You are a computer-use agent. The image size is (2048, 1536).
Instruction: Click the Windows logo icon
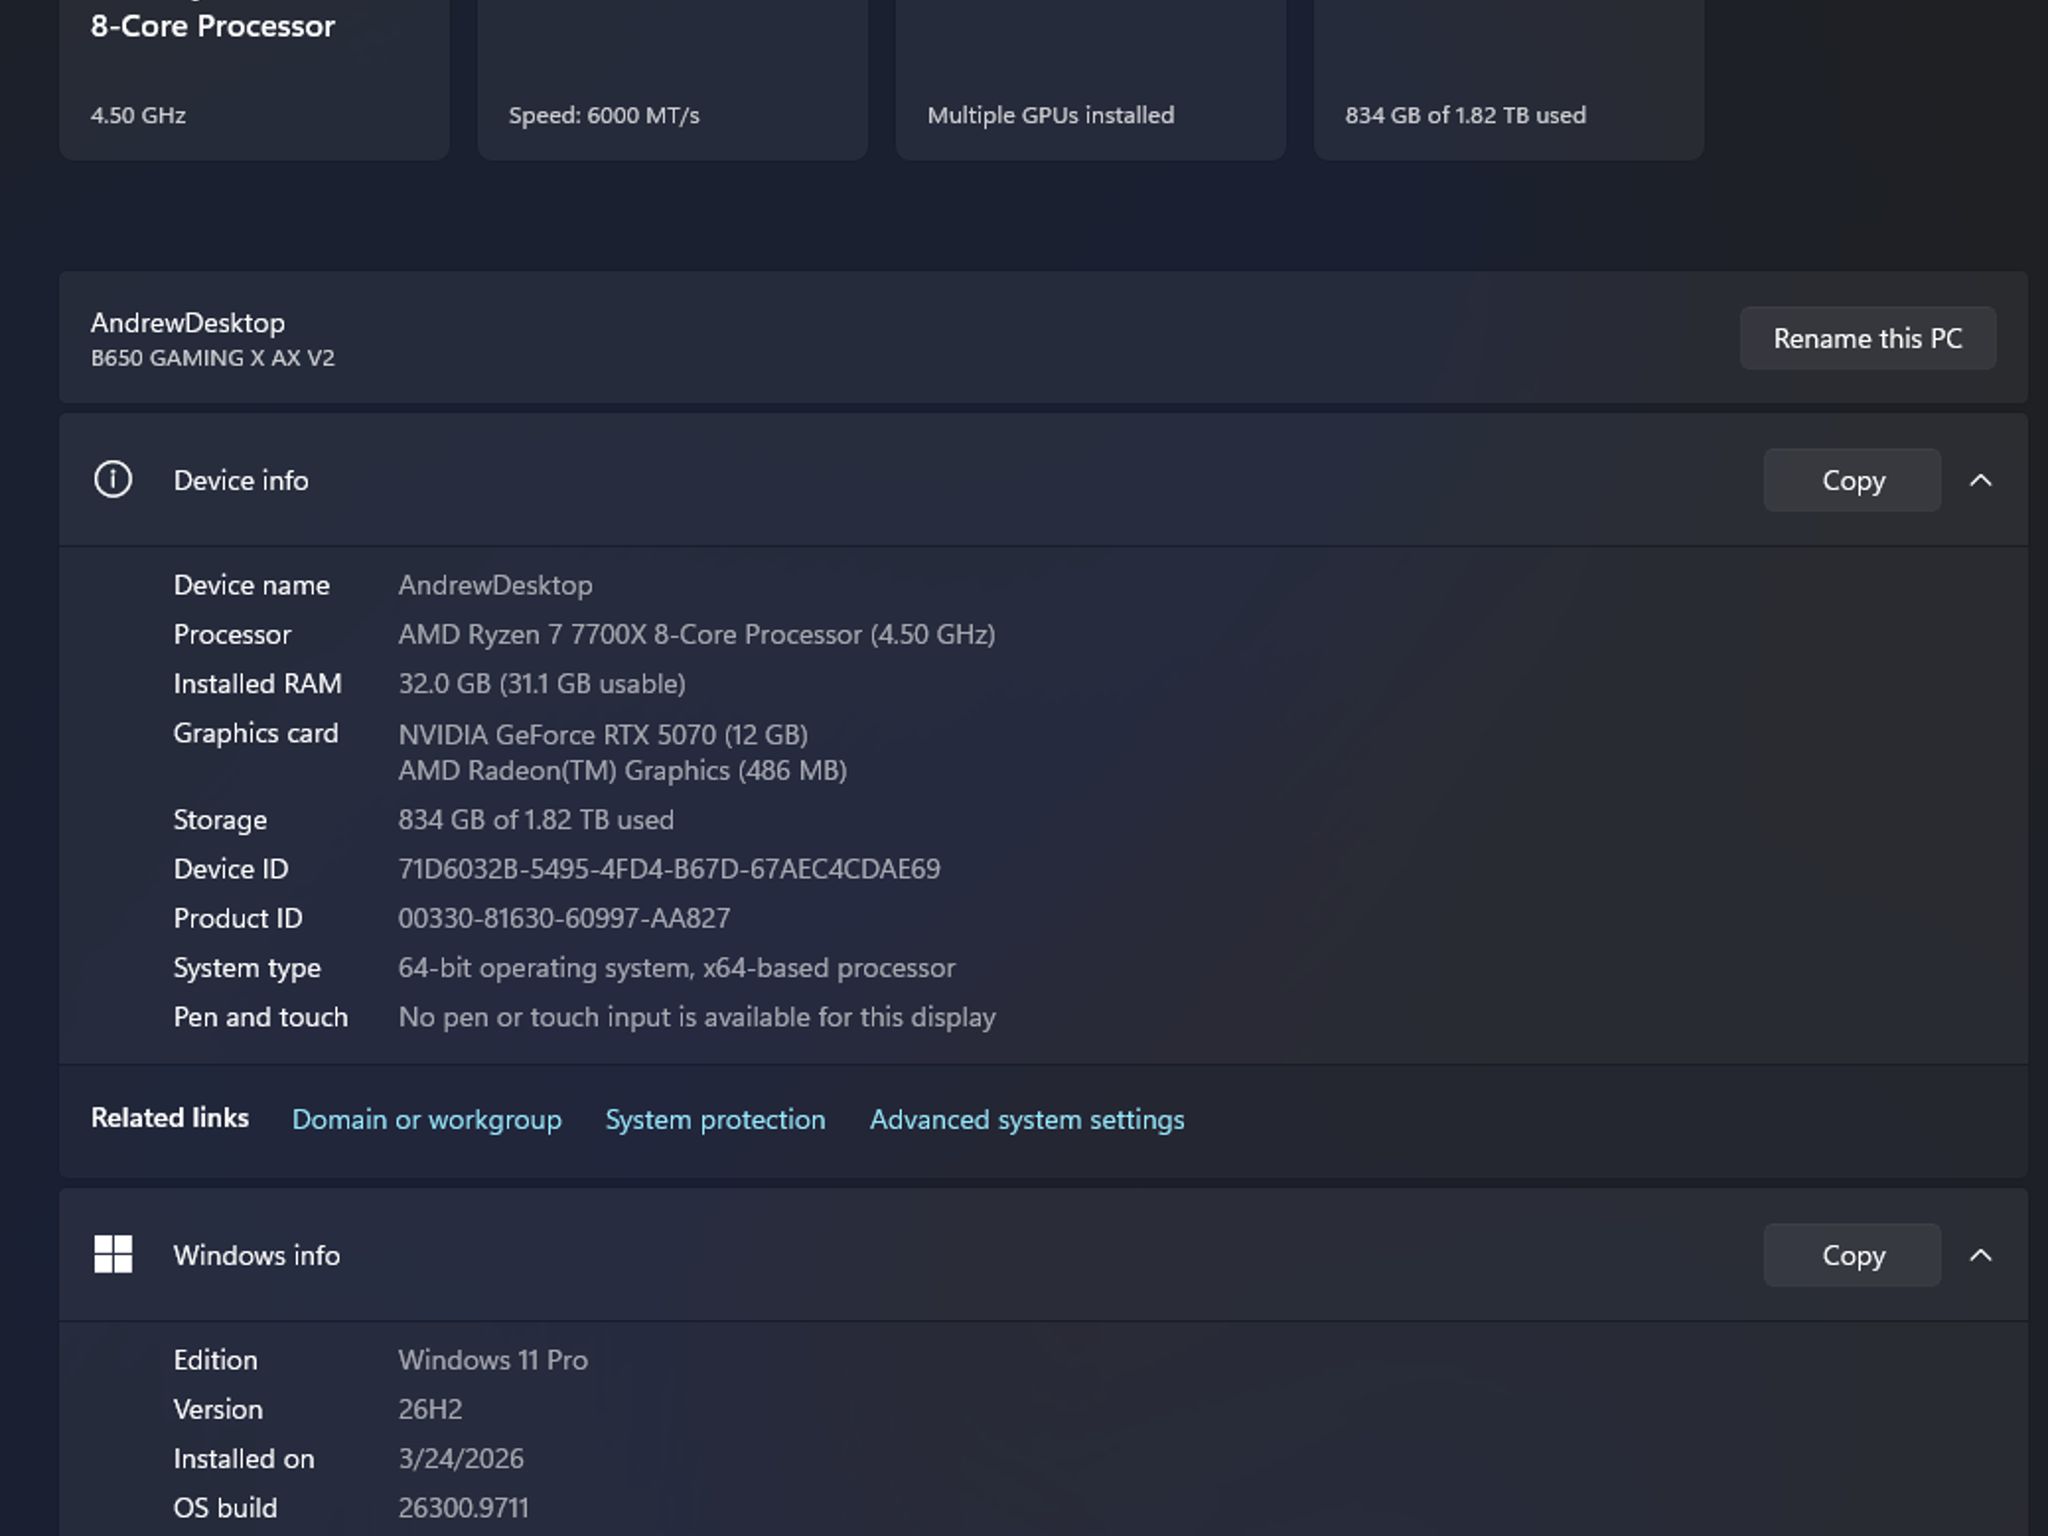pos(112,1254)
